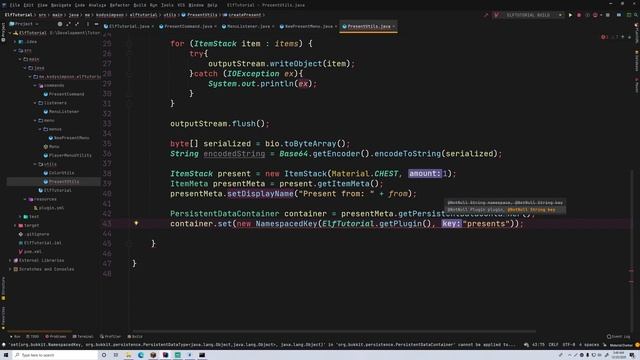
Task: Click the red error indicator in editor corner
Action: [604, 37]
